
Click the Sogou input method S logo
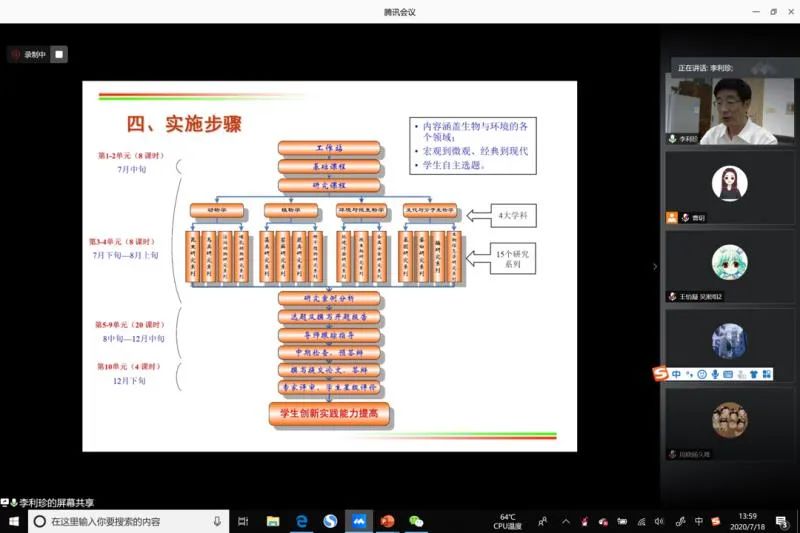[660, 374]
